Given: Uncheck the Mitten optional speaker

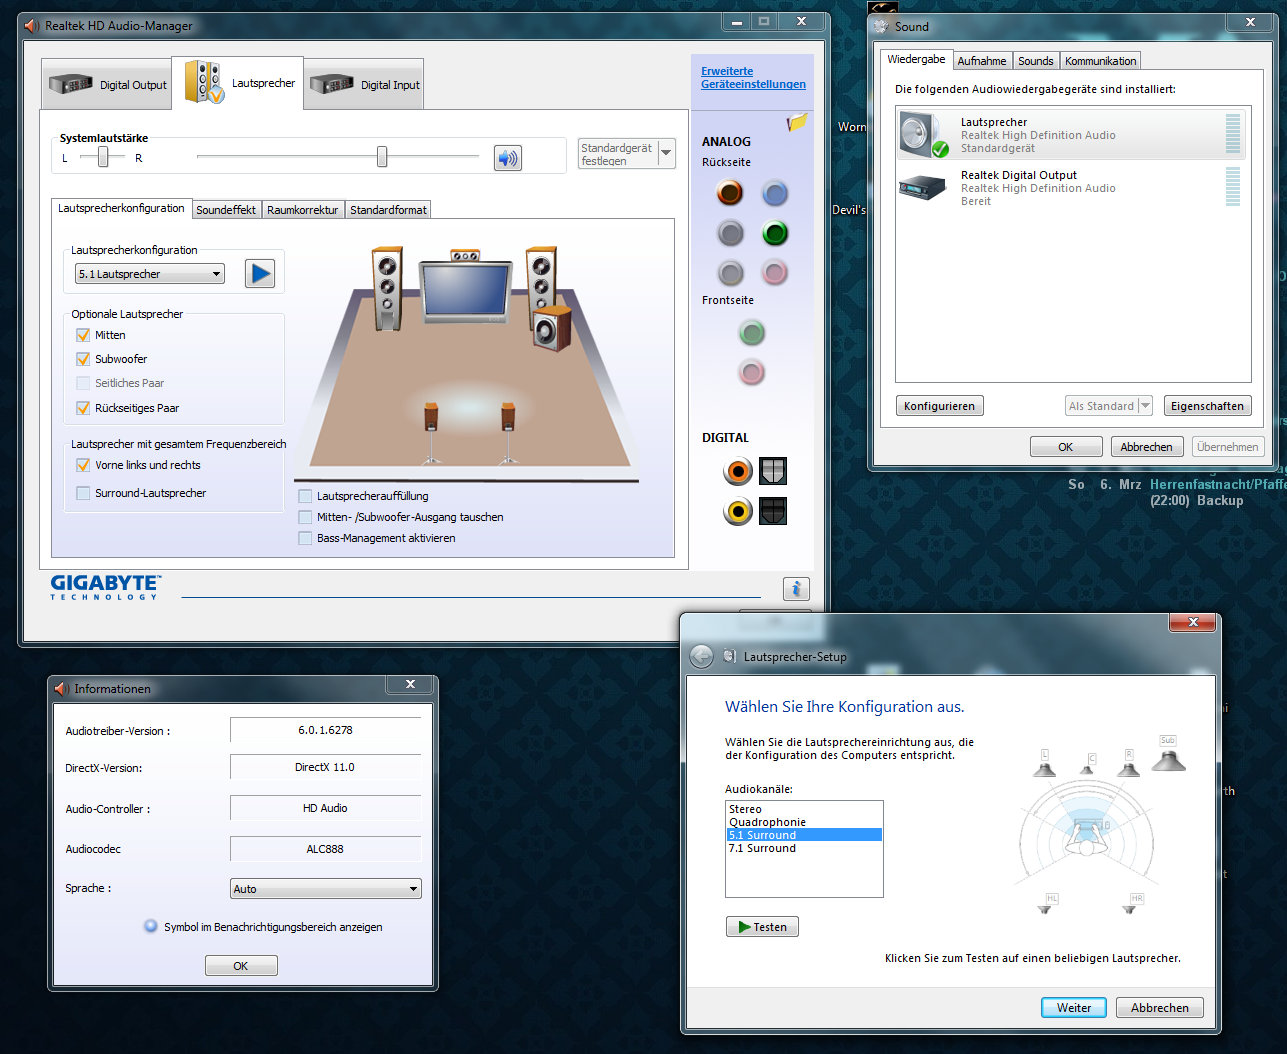Looking at the screenshot, I should (83, 335).
